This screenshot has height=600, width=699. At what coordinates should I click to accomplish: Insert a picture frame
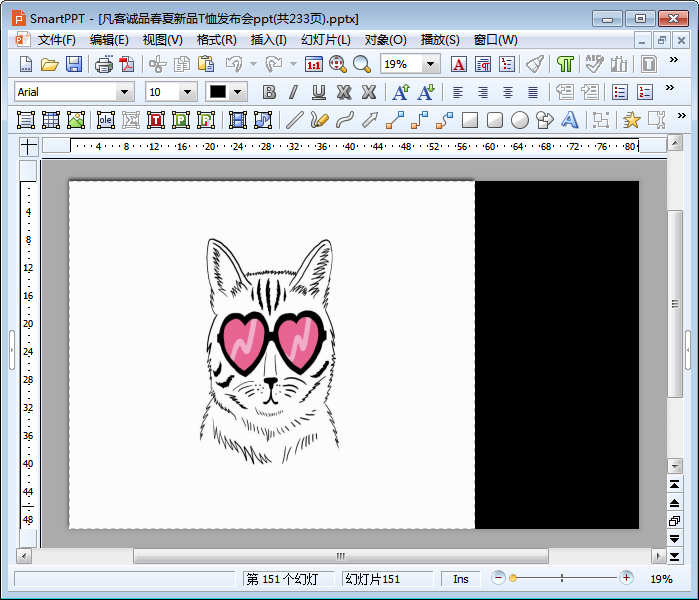click(76, 120)
